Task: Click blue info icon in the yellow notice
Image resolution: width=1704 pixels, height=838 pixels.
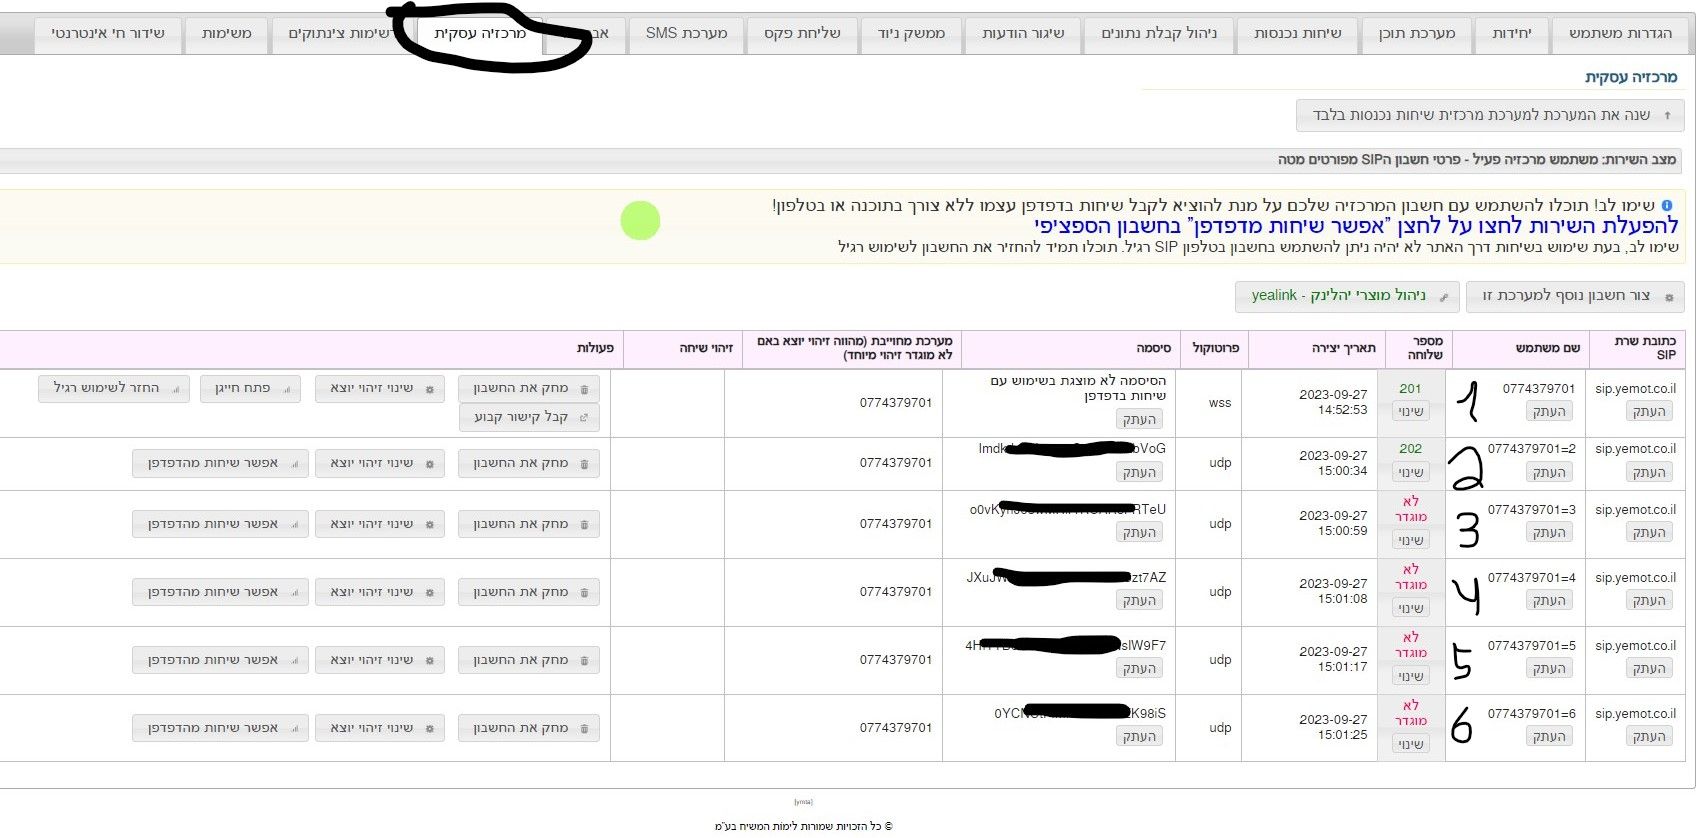Action: (x=1666, y=206)
